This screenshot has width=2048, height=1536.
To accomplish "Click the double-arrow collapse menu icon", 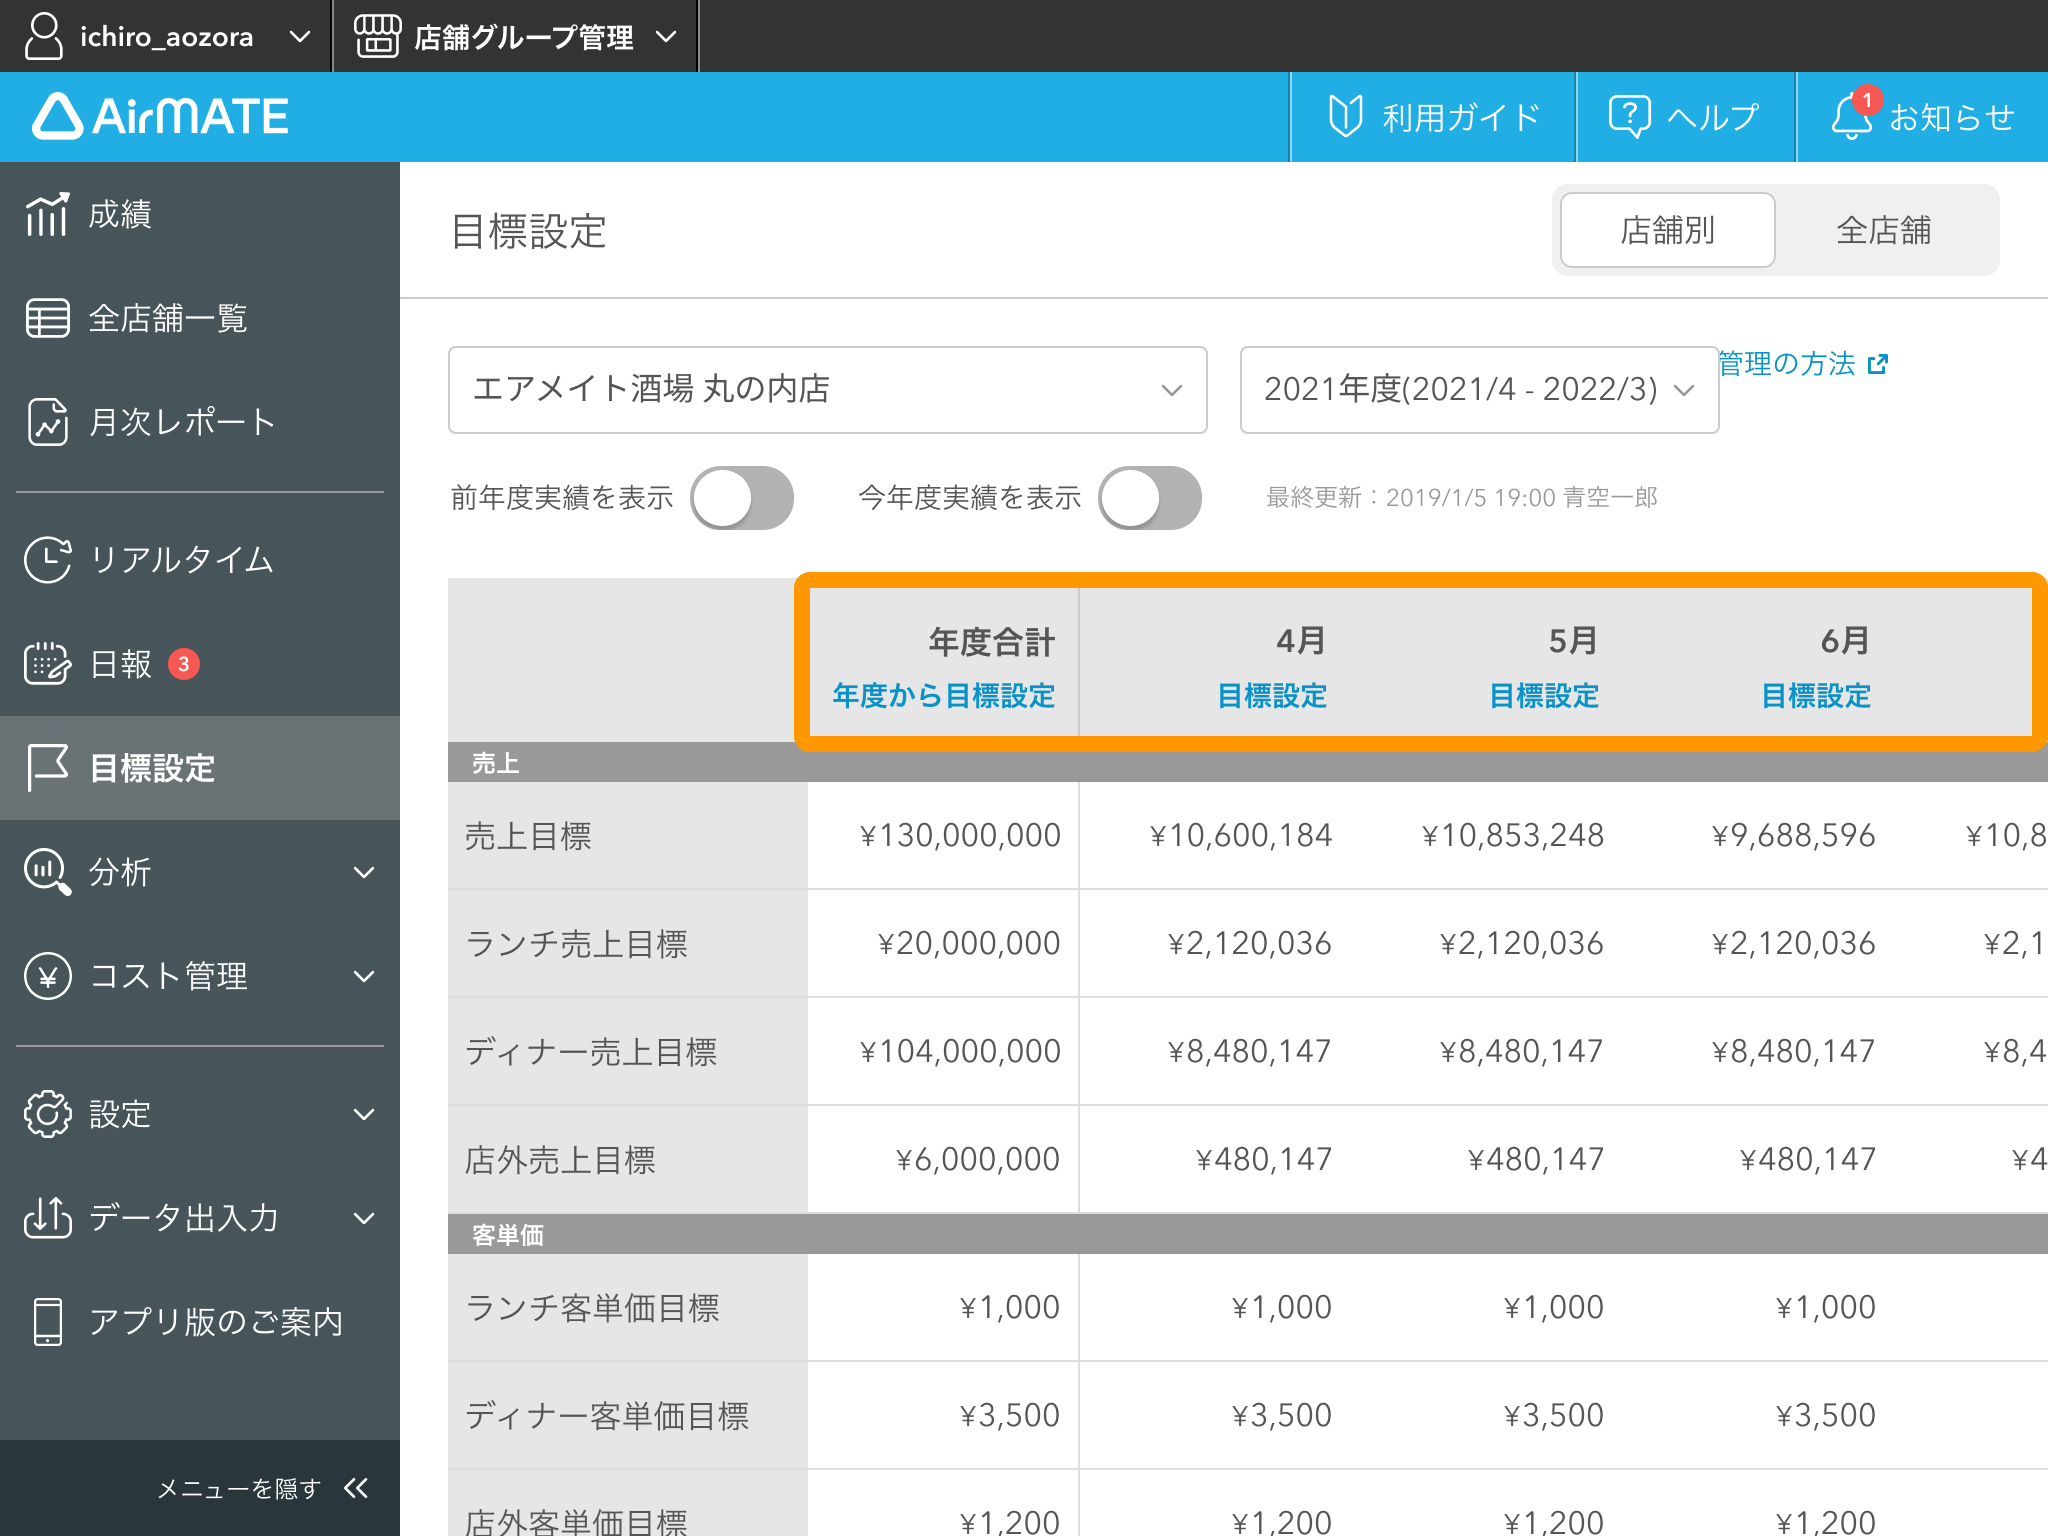I will coord(356,1488).
